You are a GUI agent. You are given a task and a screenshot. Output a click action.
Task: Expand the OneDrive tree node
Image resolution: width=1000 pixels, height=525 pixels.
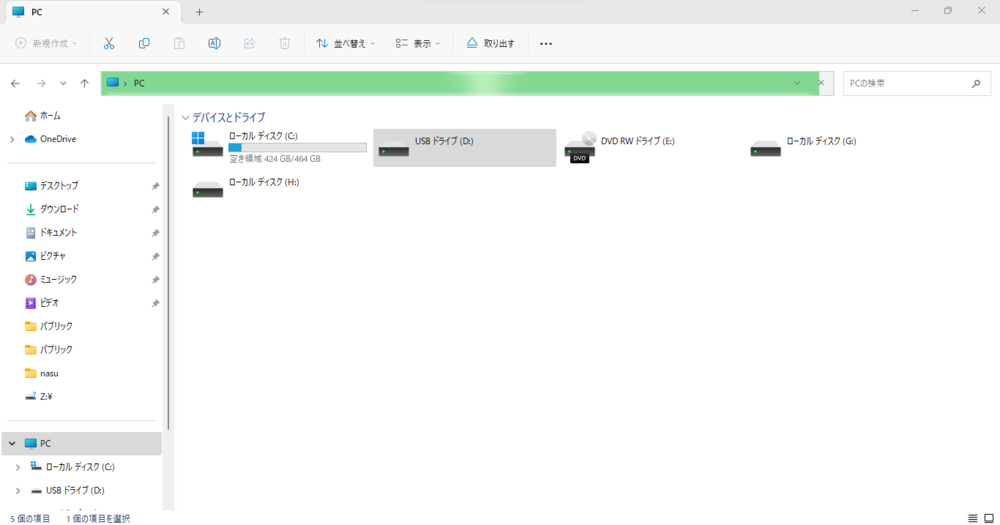pyautogui.click(x=11, y=139)
